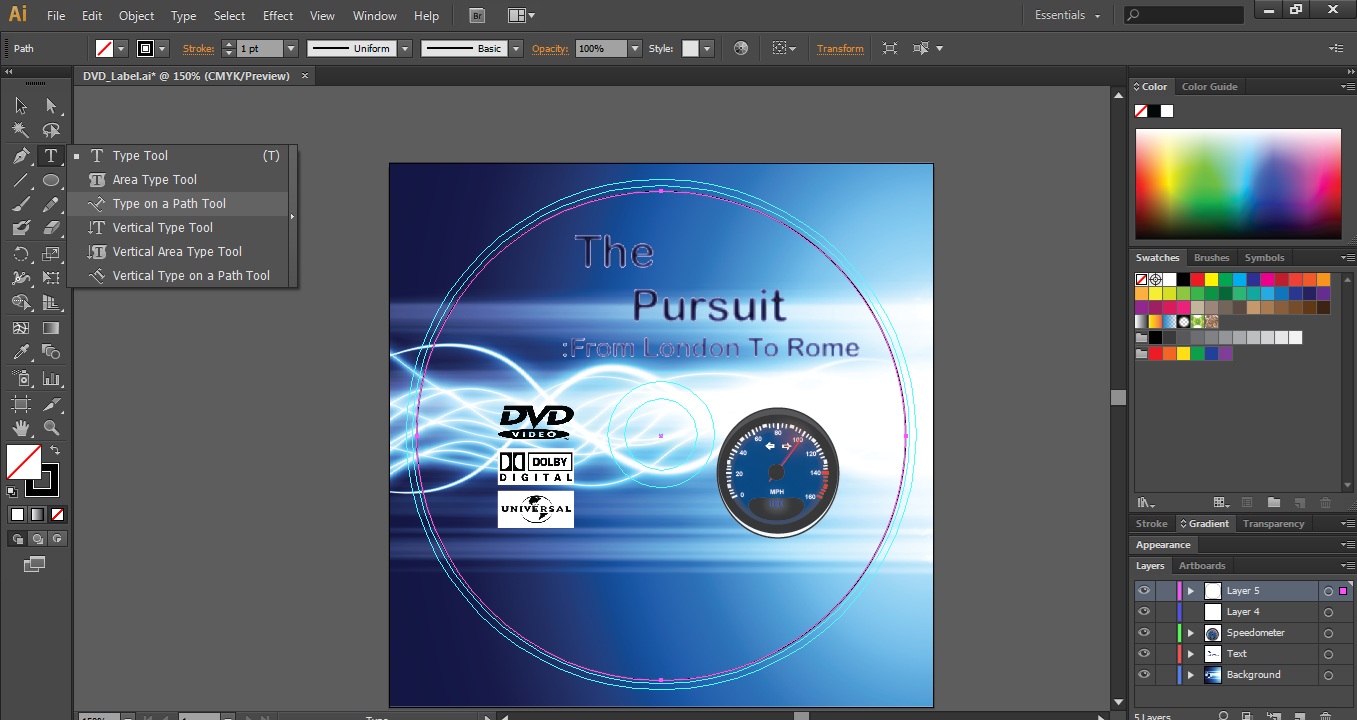The height and width of the screenshot is (720, 1357).
Task: Choose Vertical Area Type Tool
Action: 178,251
